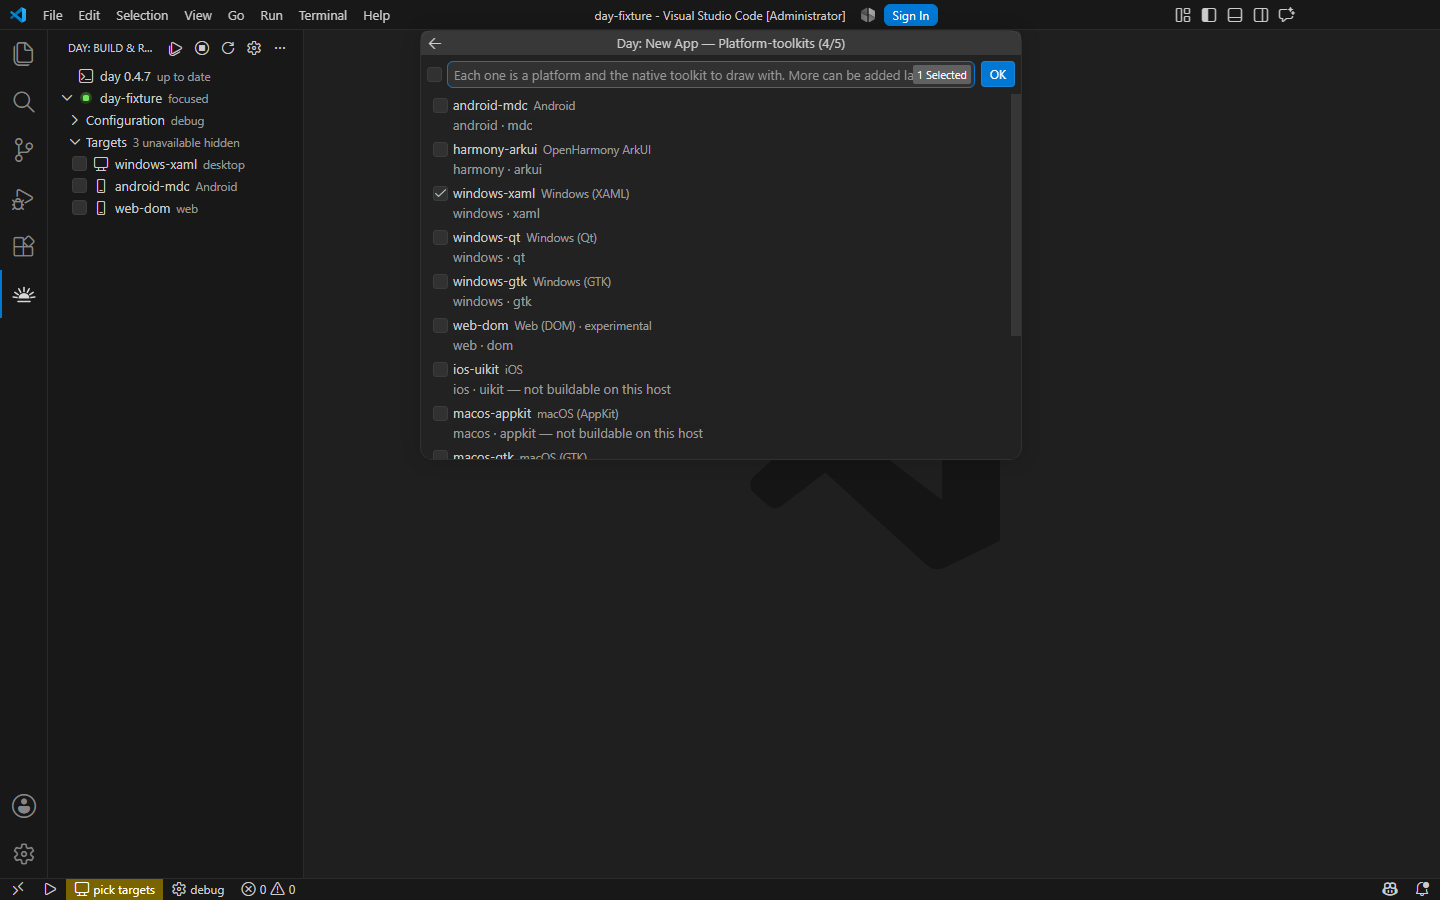Click the build and run play icon in Day panel
Image resolution: width=1440 pixels, height=900 pixels.
(175, 48)
